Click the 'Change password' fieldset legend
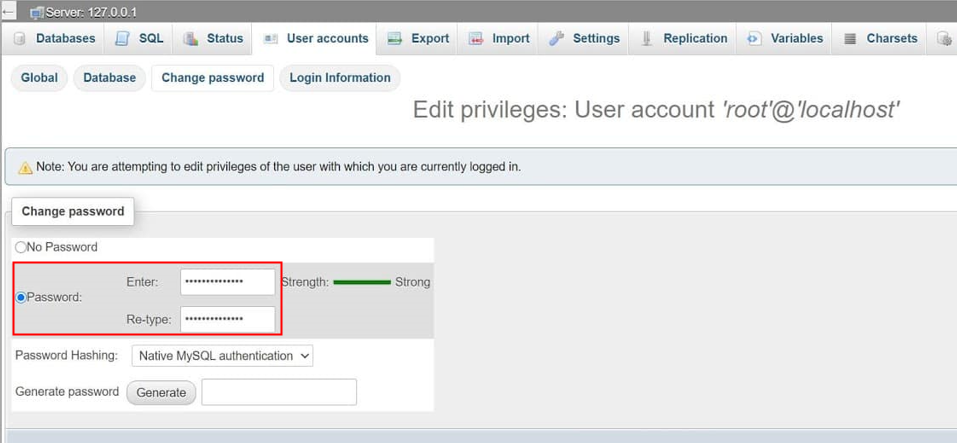This screenshot has height=443, width=957. tap(73, 211)
